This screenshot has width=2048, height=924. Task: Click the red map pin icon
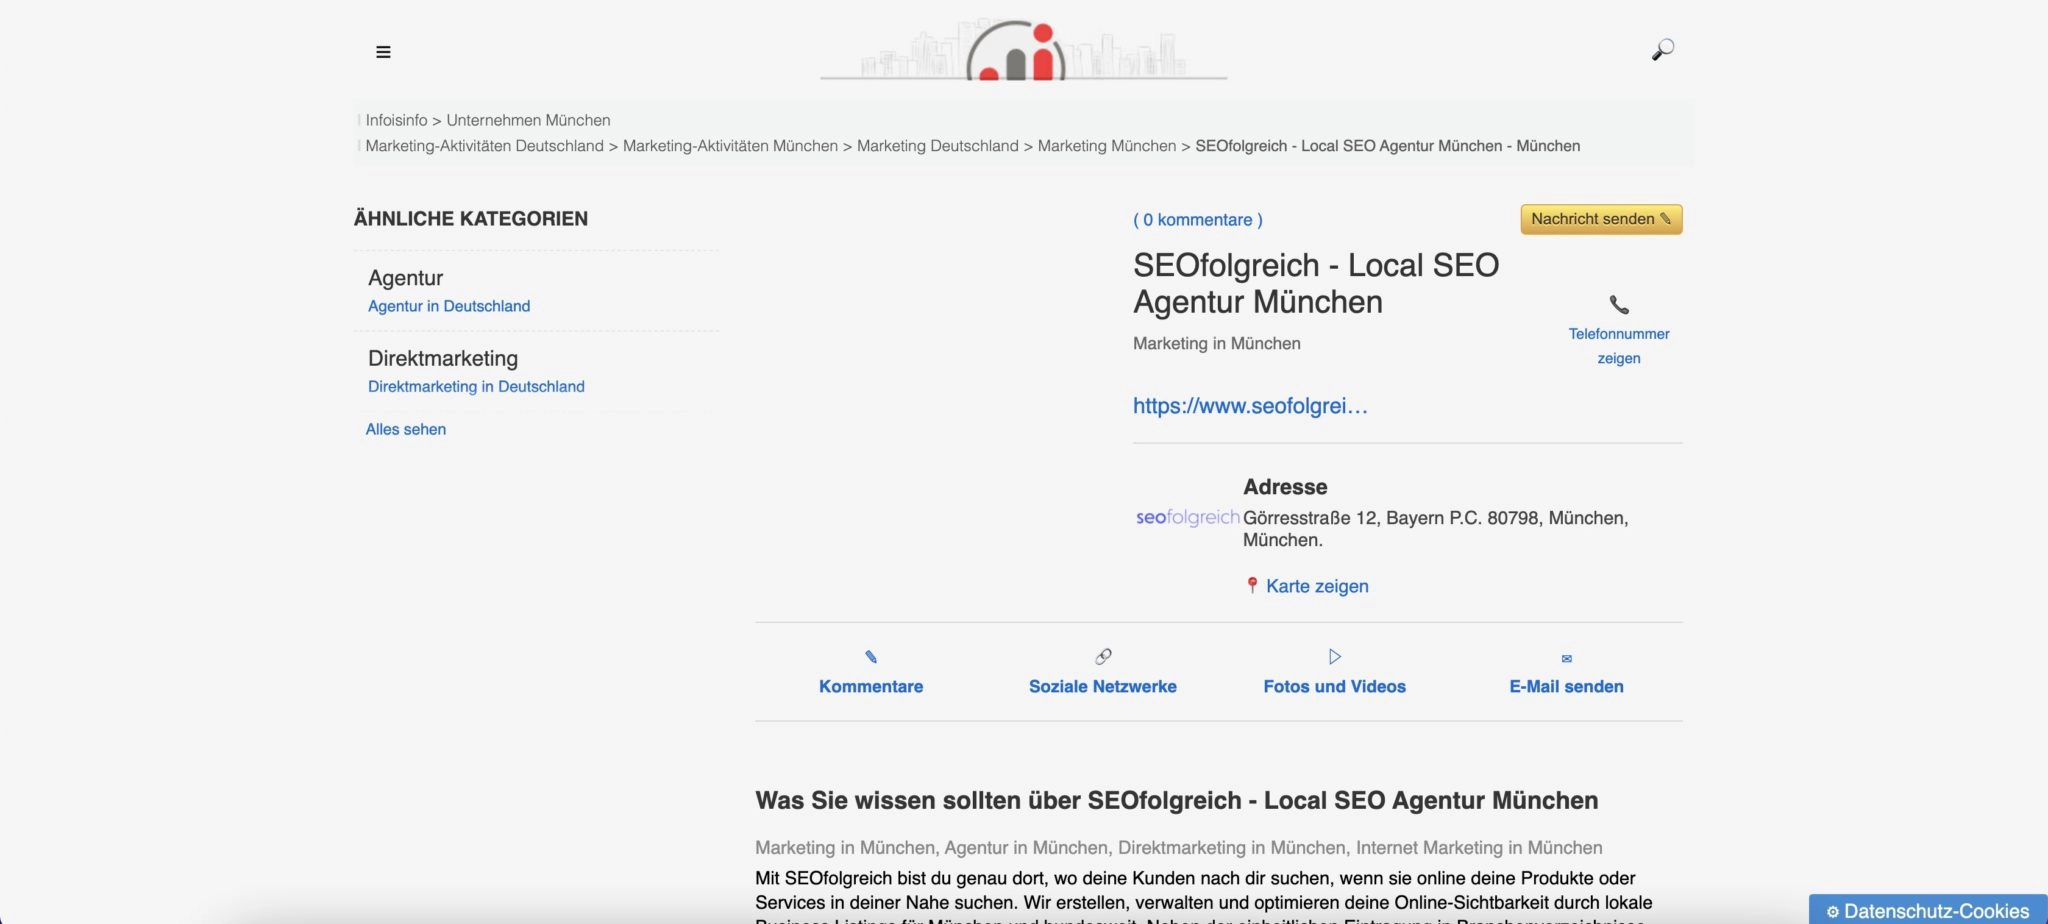coord(1251,585)
